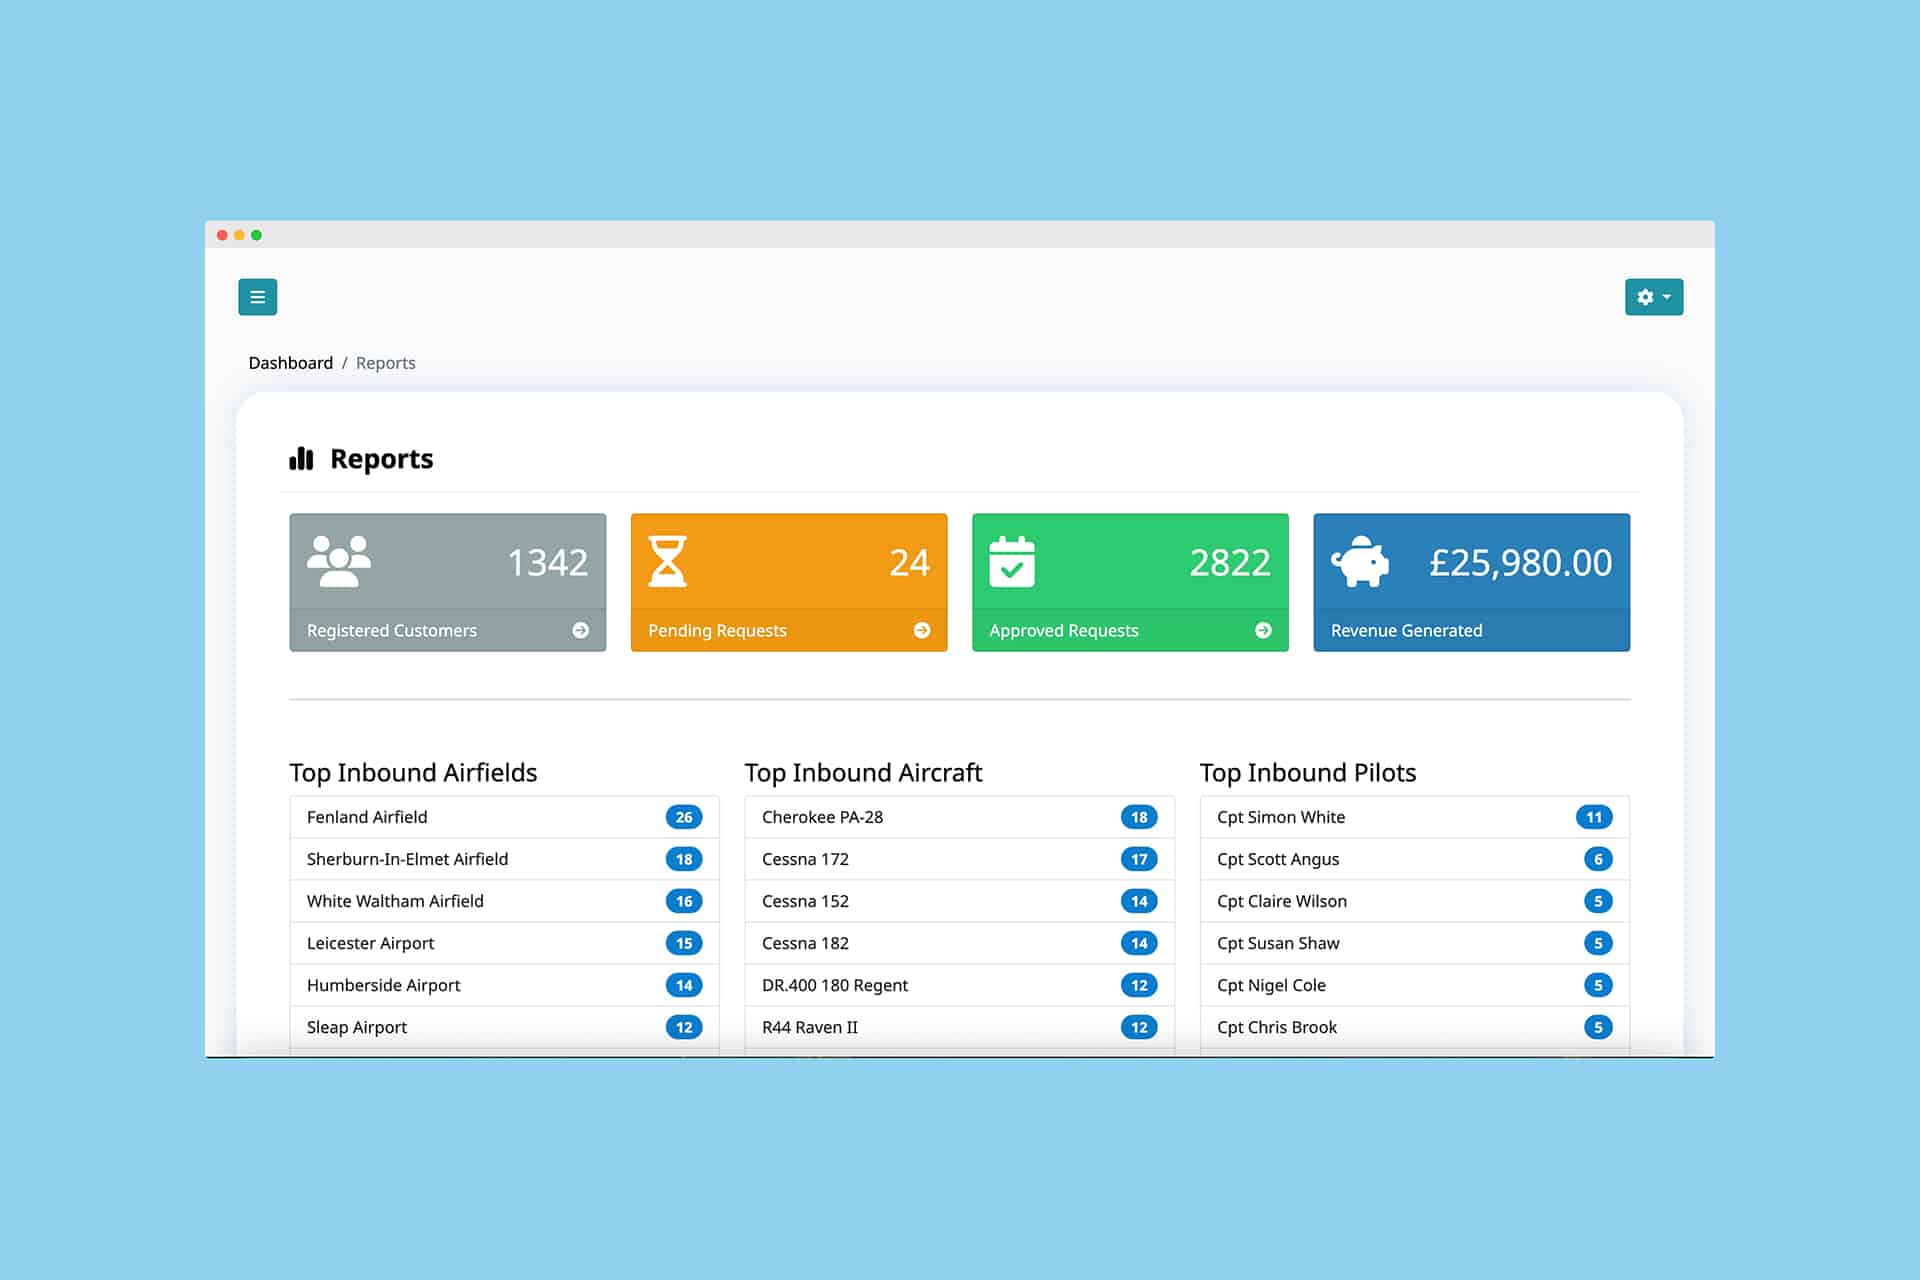1920x1280 pixels.
Task: Select DR.400 180 Regent row
Action: (959, 985)
